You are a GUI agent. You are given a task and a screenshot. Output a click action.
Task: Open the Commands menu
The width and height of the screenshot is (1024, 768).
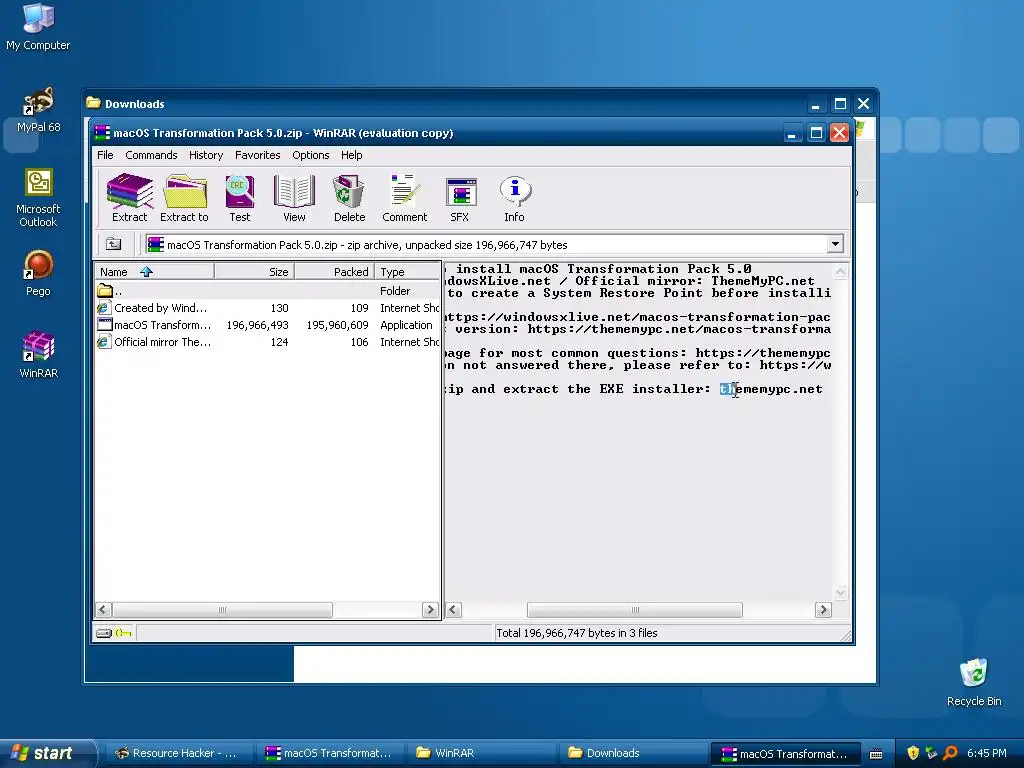click(x=152, y=155)
